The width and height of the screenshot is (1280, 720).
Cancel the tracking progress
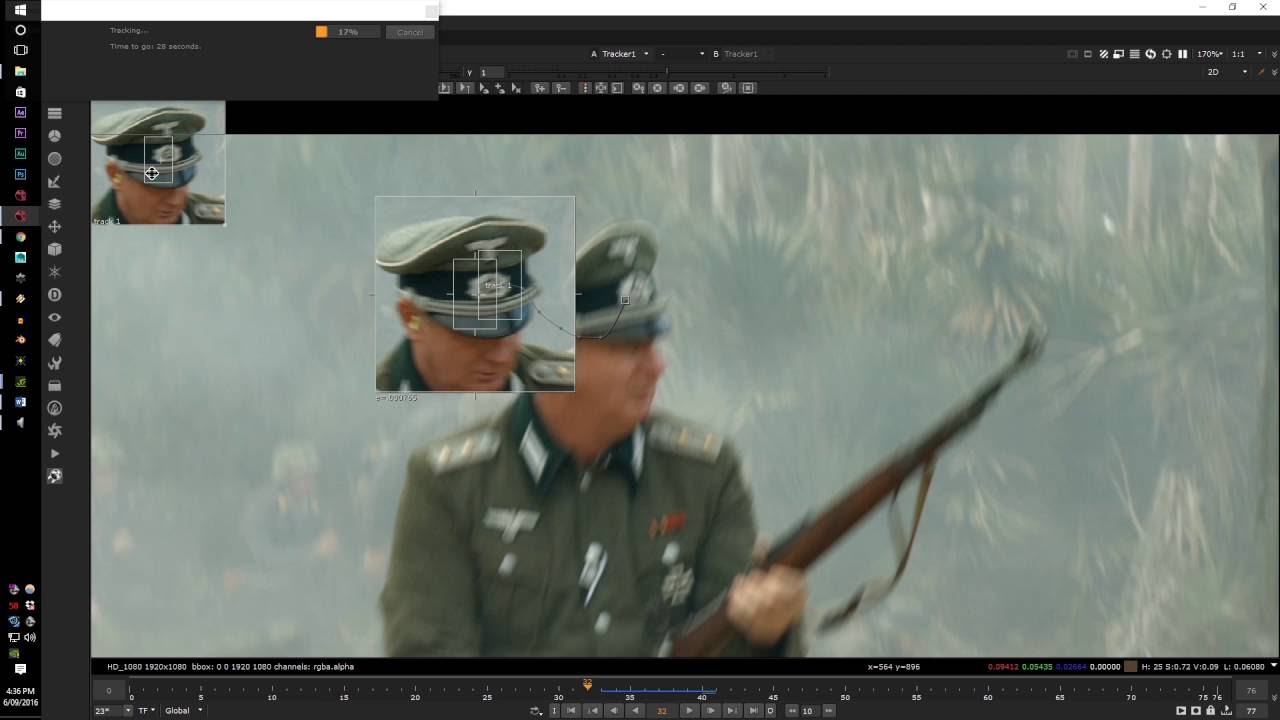[410, 32]
